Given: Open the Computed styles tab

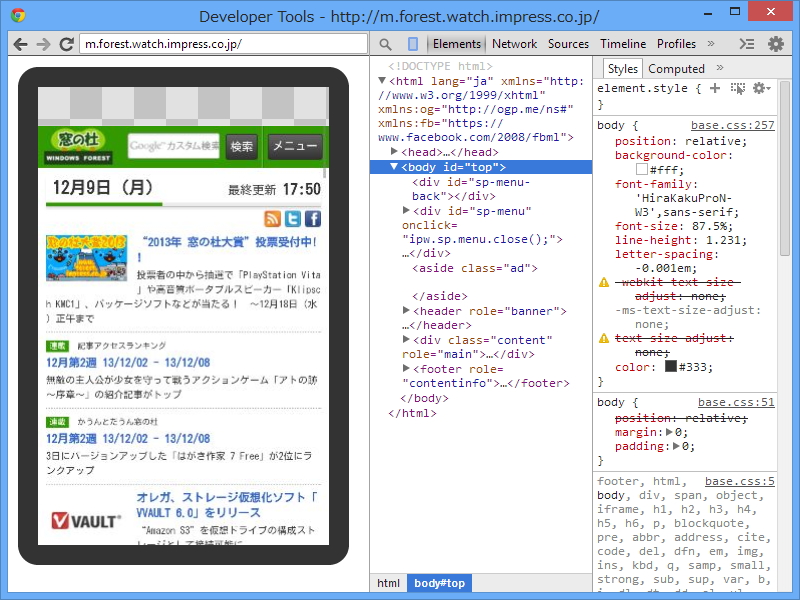Looking at the screenshot, I should (676, 69).
